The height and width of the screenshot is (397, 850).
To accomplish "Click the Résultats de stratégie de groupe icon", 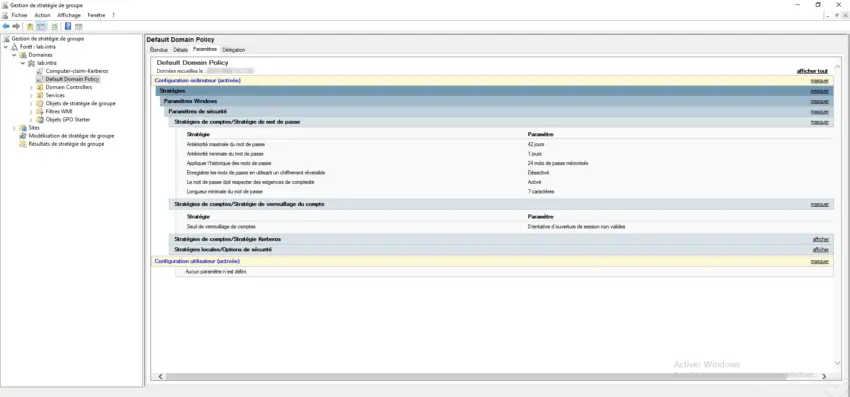I will (x=23, y=144).
